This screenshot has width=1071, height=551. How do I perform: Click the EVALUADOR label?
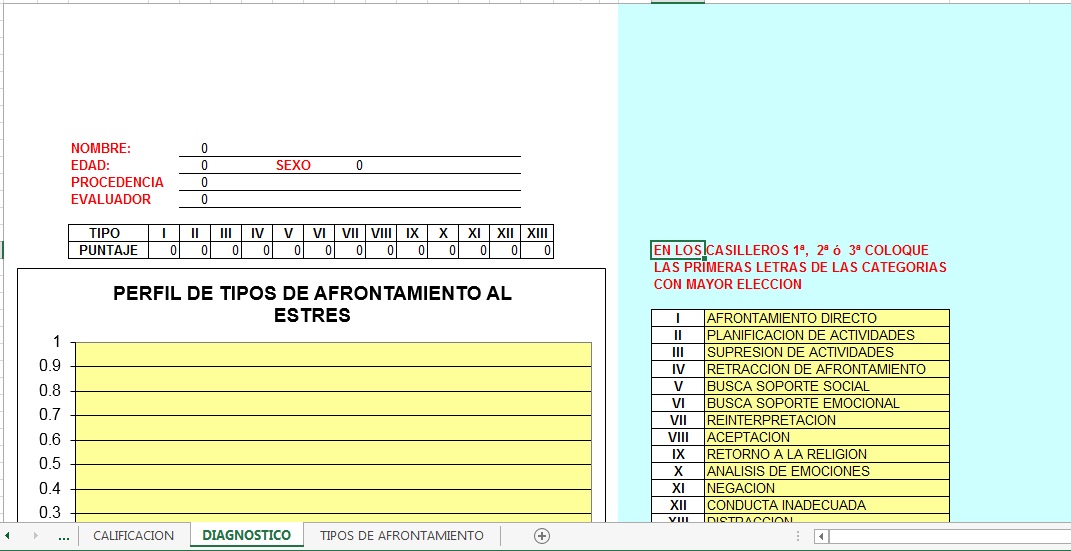pyautogui.click(x=111, y=199)
